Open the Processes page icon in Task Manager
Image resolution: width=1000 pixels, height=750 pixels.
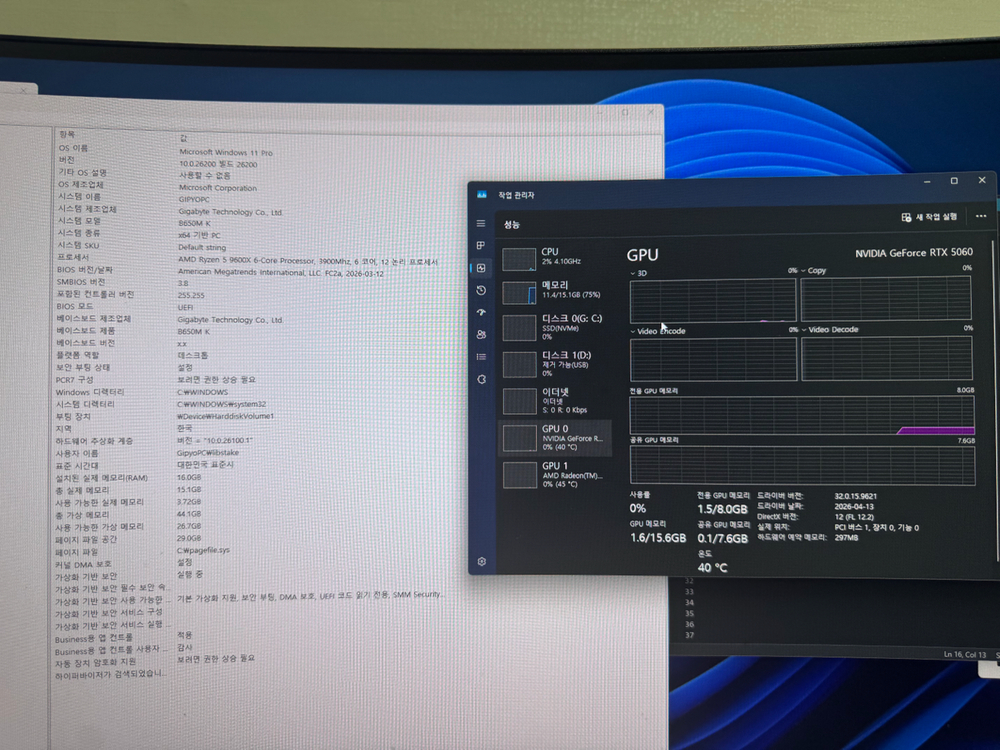(481, 246)
